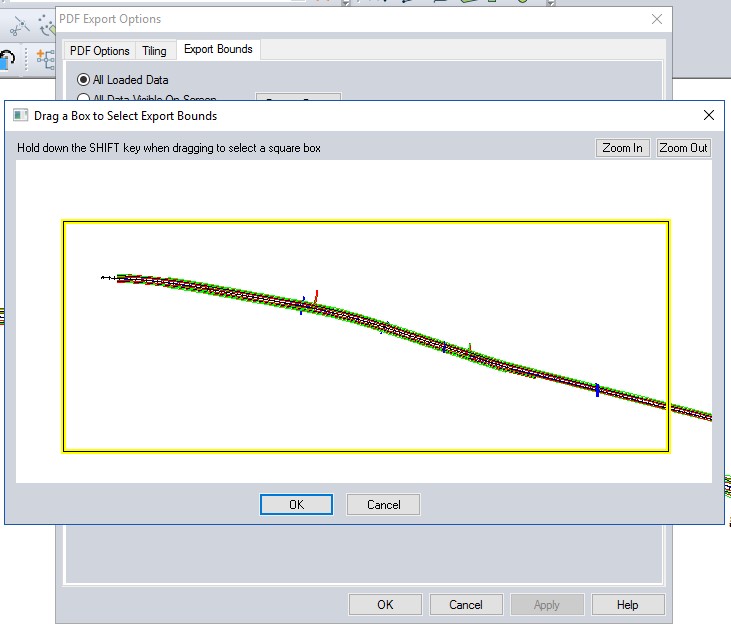
Task: Cancel the Drag a Box dialog
Action: tap(383, 504)
